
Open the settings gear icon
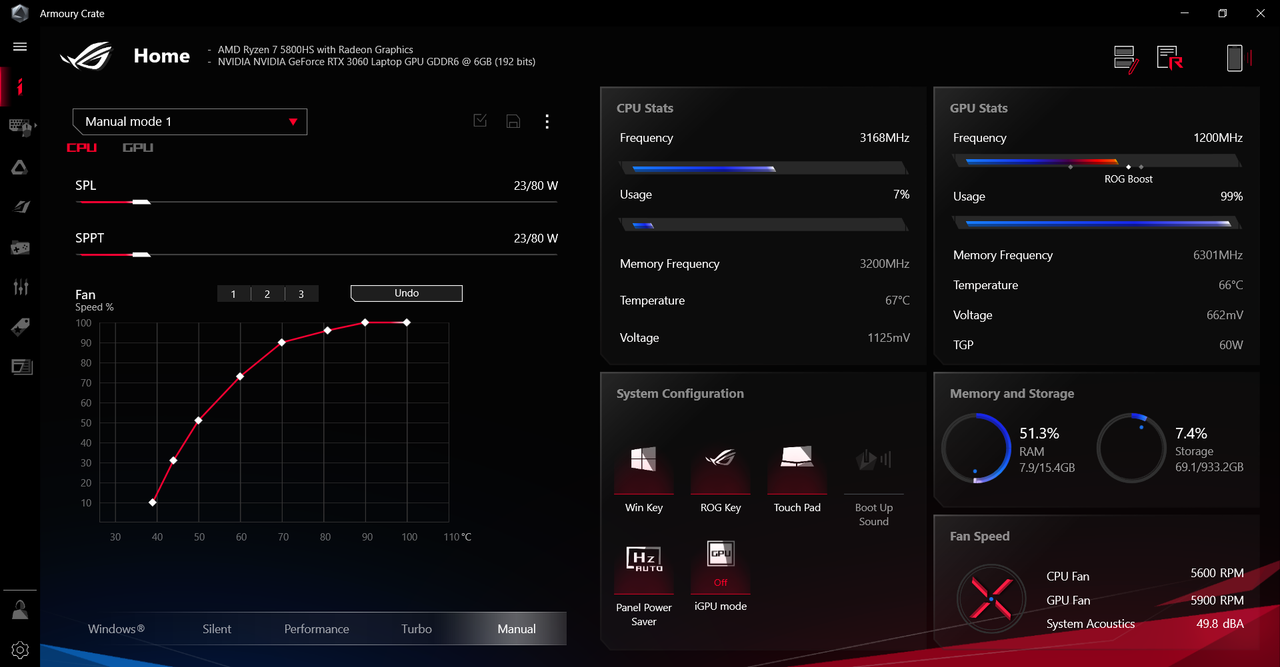coord(20,649)
